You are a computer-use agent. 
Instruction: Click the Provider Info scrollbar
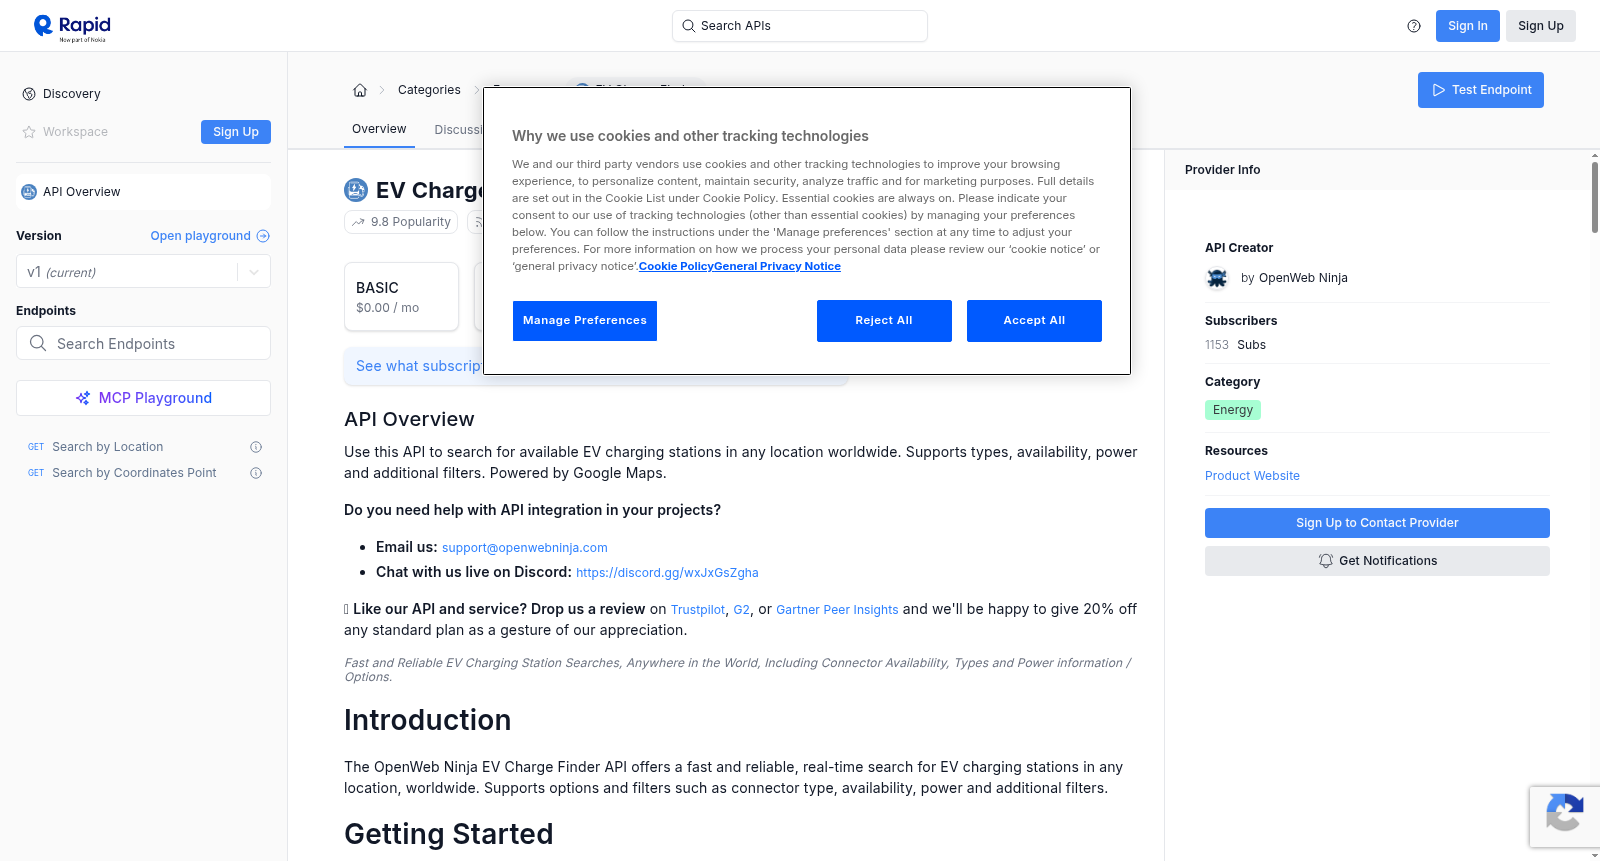(1594, 196)
